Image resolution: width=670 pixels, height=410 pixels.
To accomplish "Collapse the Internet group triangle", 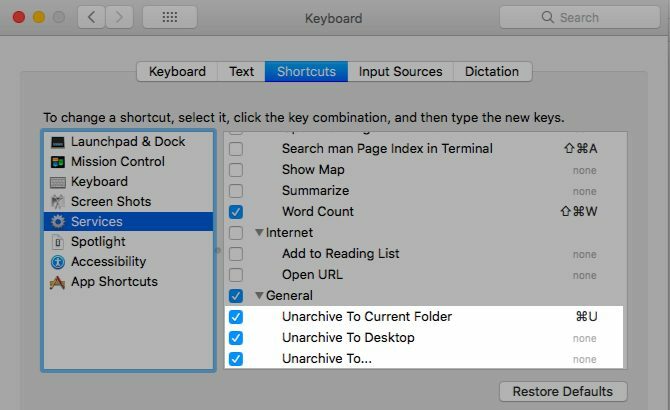I will (259, 232).
